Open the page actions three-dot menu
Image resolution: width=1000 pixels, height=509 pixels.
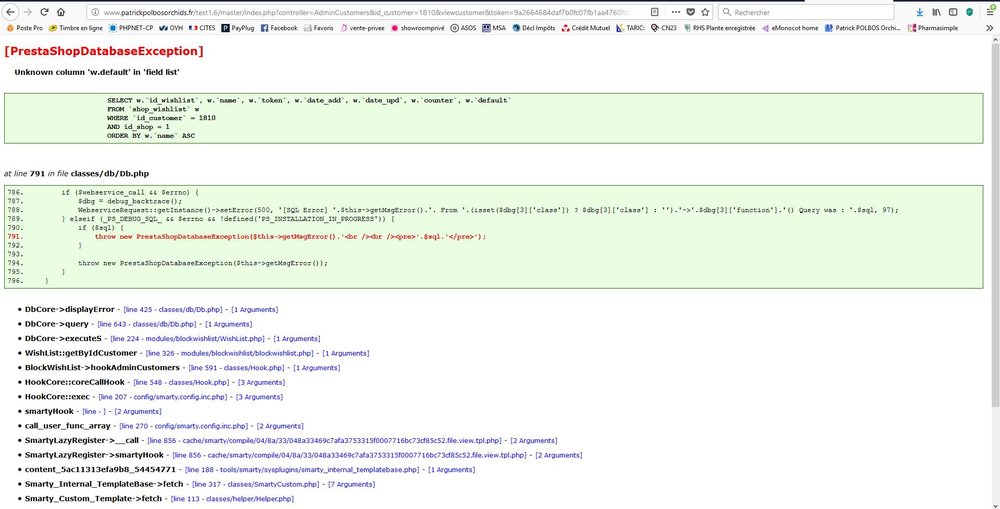pos(675,12)
